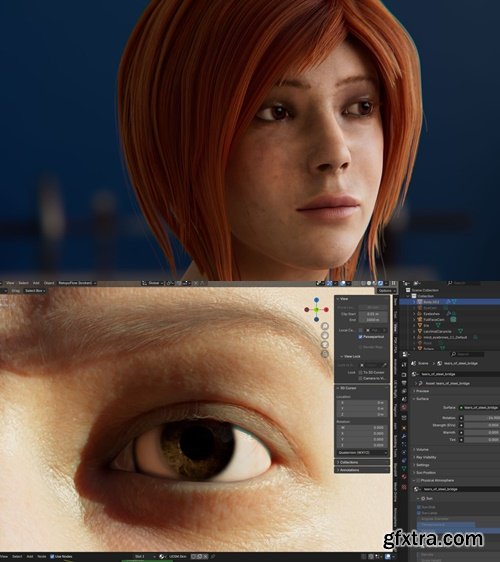
Task: Open the Quaternion rotation mode dropdown
Action: 362,453
